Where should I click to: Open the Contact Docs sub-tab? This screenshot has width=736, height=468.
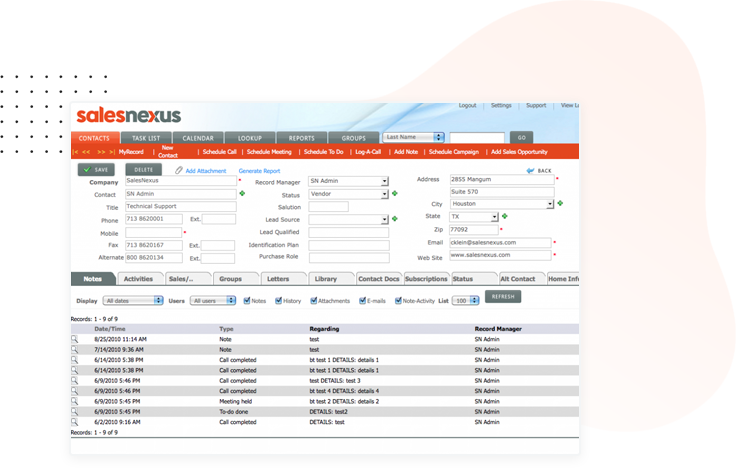coord(379,279)
